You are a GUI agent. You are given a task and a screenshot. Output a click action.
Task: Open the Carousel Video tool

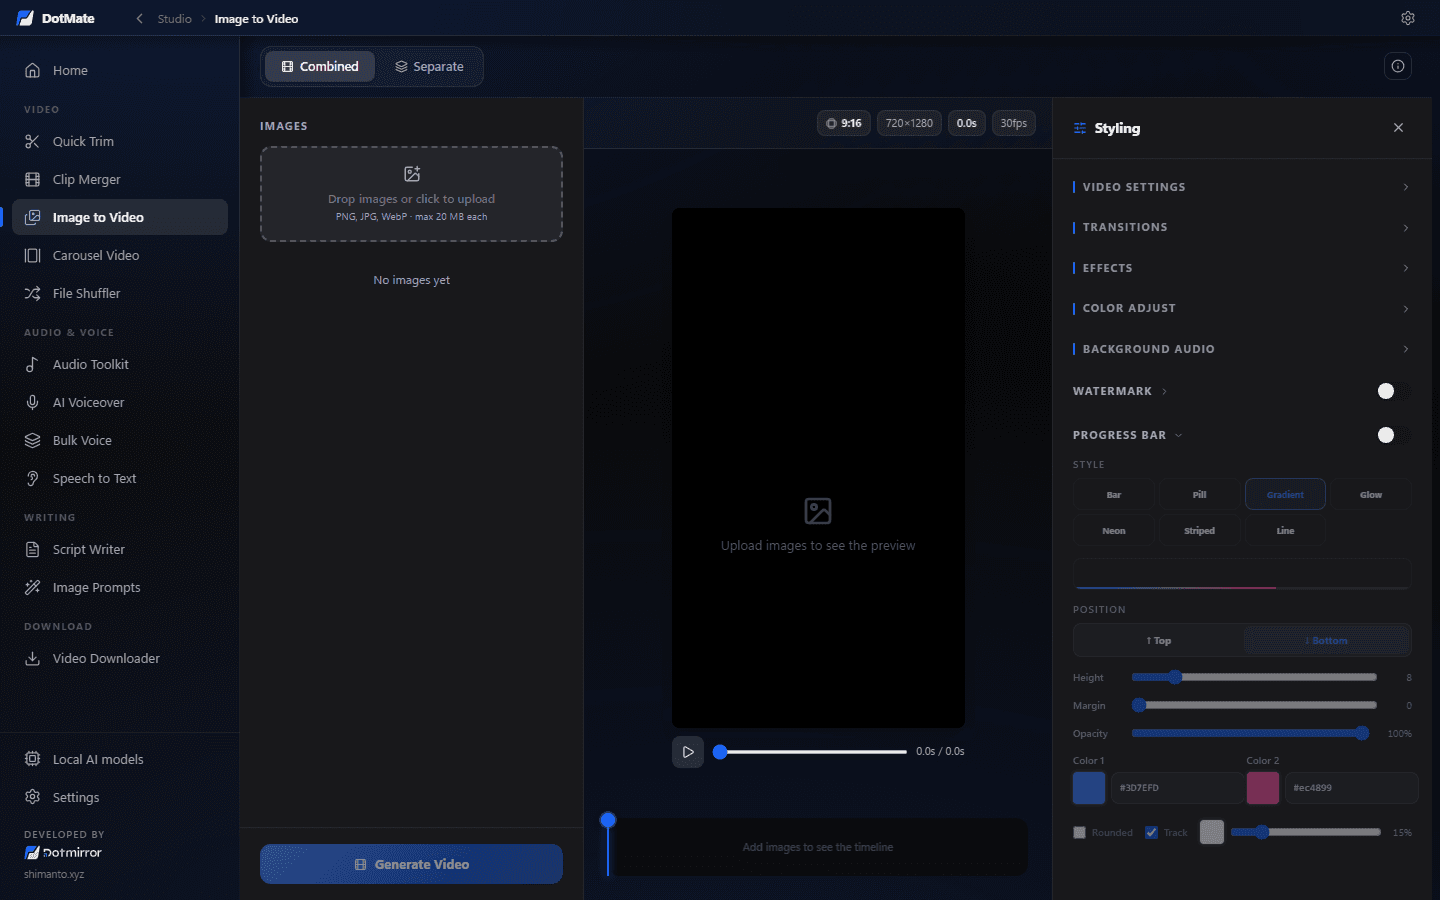tap(120, 255)
